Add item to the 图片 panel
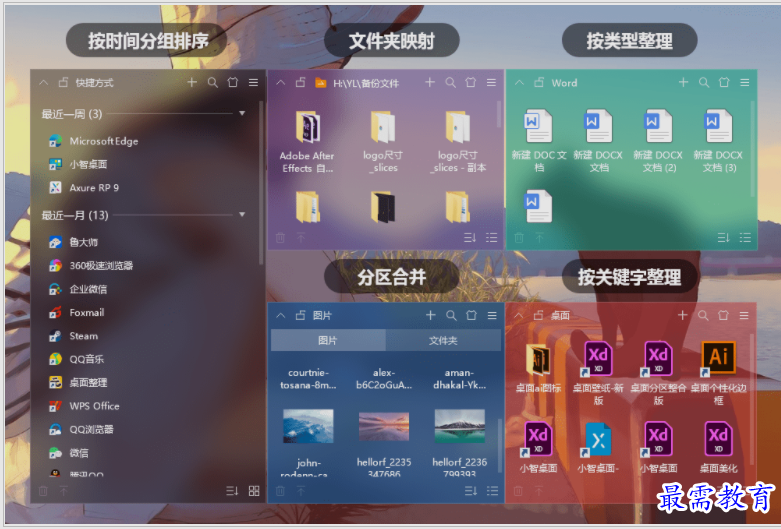The height and width of the screenshot is (529, 781). click(431, 315)
